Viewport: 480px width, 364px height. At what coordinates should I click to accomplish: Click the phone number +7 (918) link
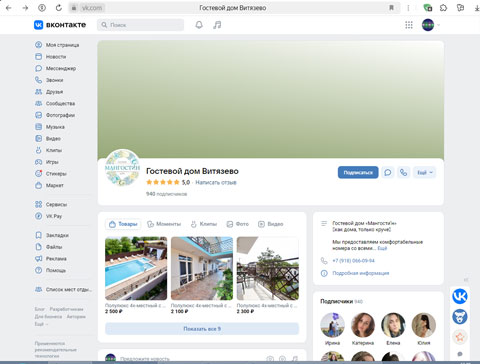tap(353, 261)
